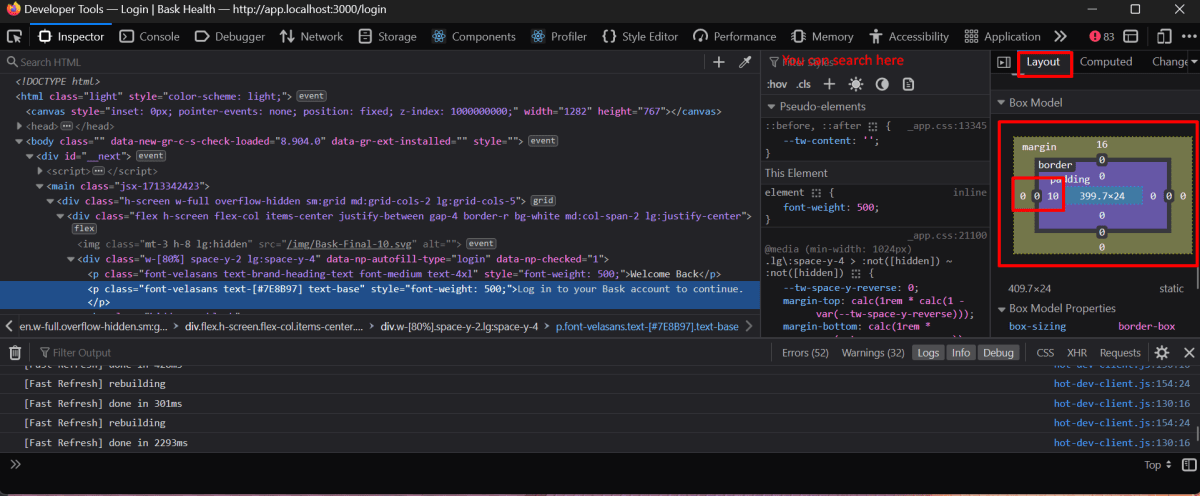The image size is (1200, 496).
Task: Open the Performance tab
Action: (x=734, y=37)
